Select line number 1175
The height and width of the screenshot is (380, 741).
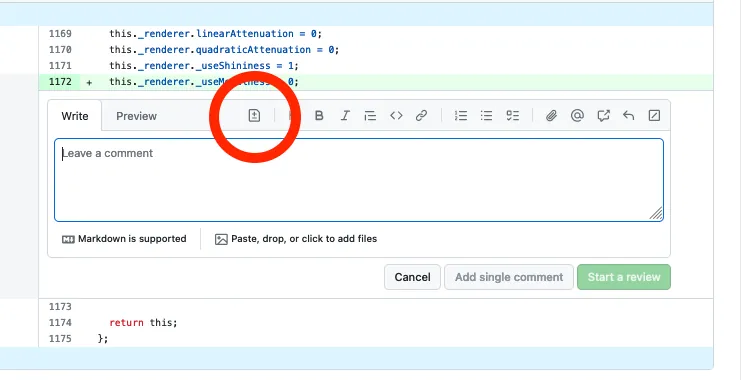(60, 338)
